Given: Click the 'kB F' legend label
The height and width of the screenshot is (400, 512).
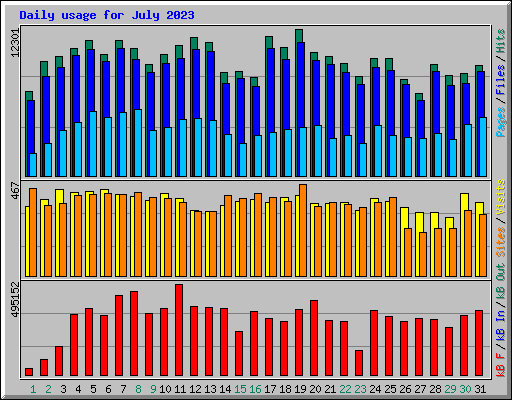Looking at the screenshot, I should tap(501, 365).
